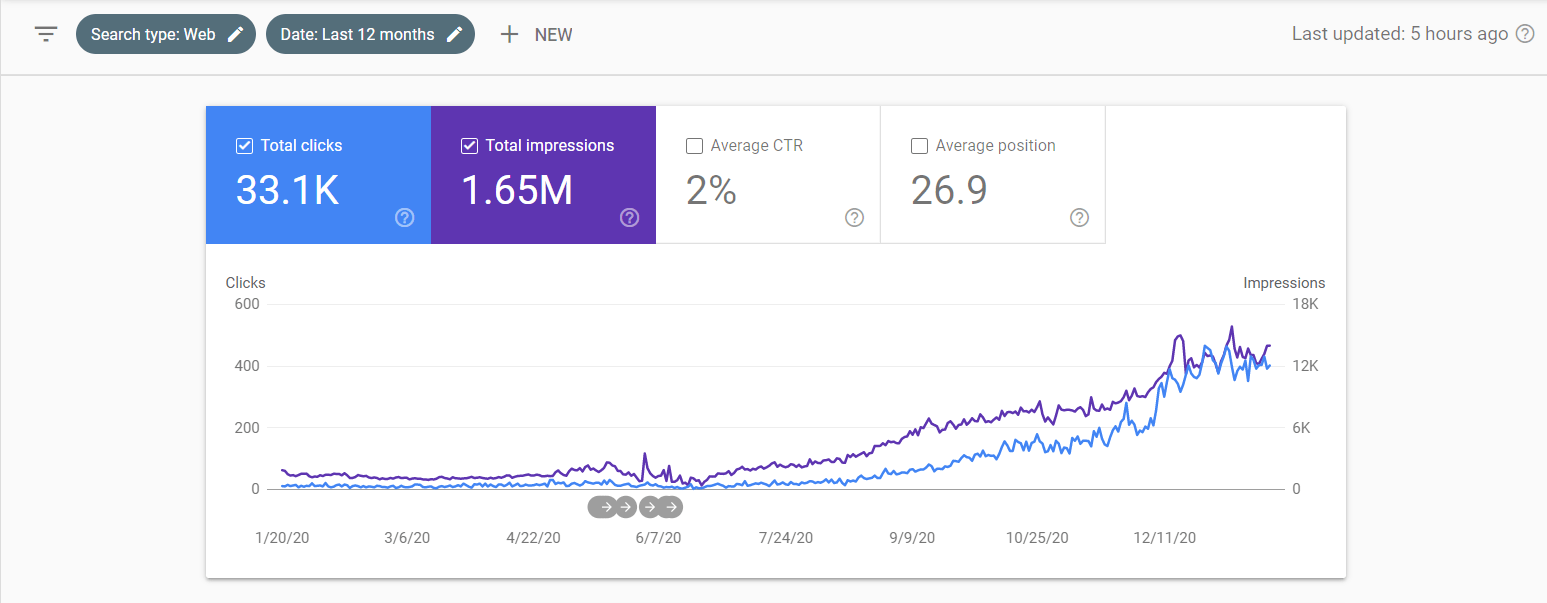The height and width of the screenshot is (603, 1547).
Task: Click pencil icon on Search type chip
Action: 235,34
